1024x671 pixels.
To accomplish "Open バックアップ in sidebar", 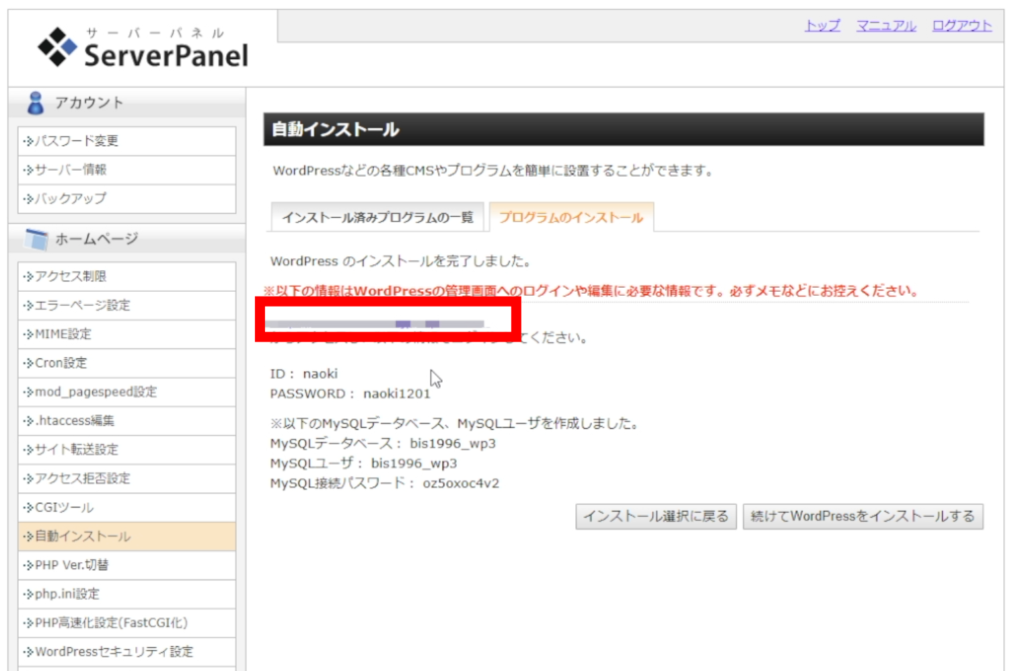I will pos(127,199).
